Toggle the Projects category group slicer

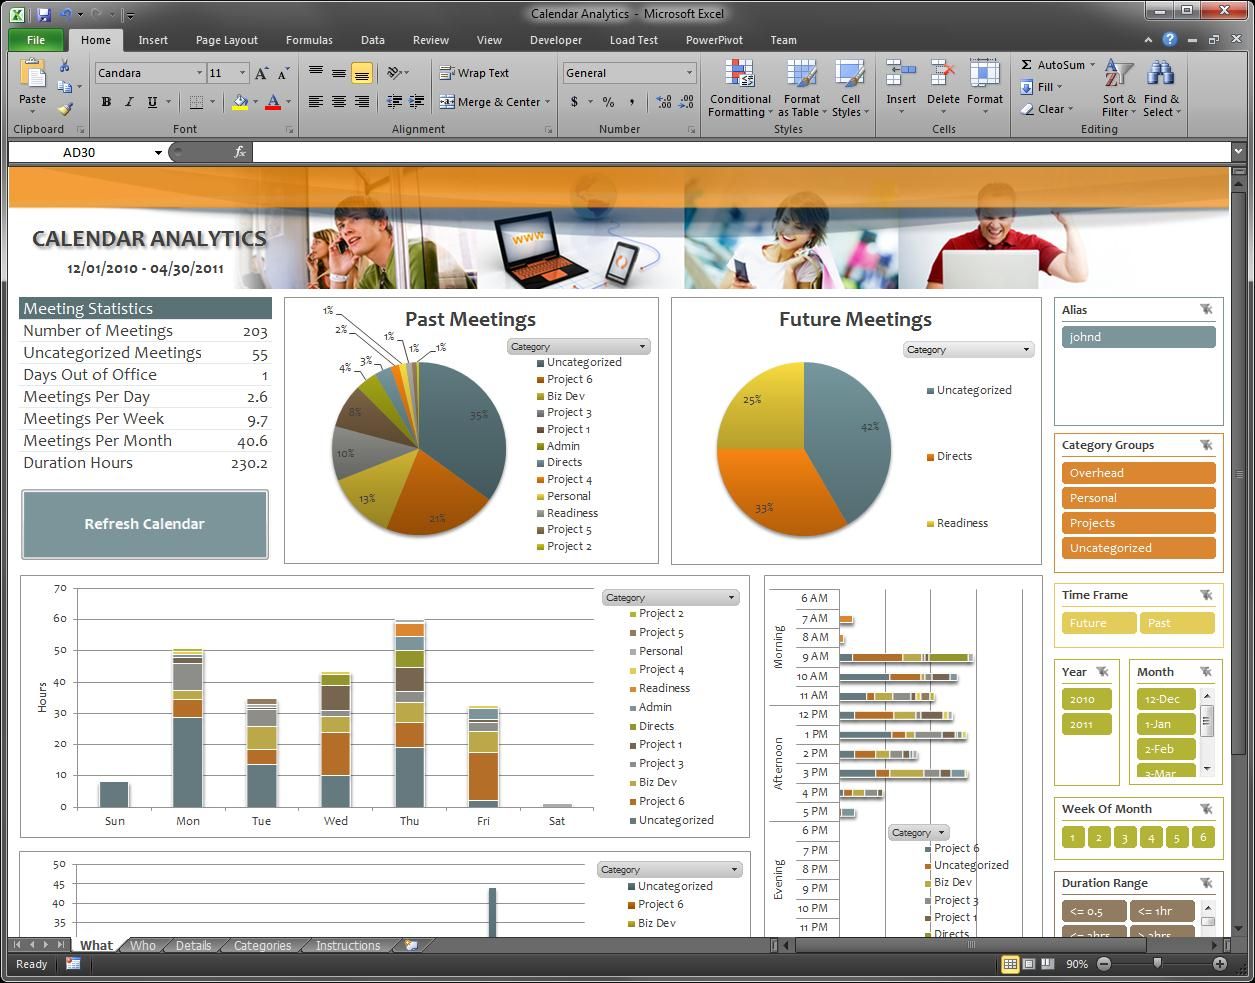(1138, 523)
